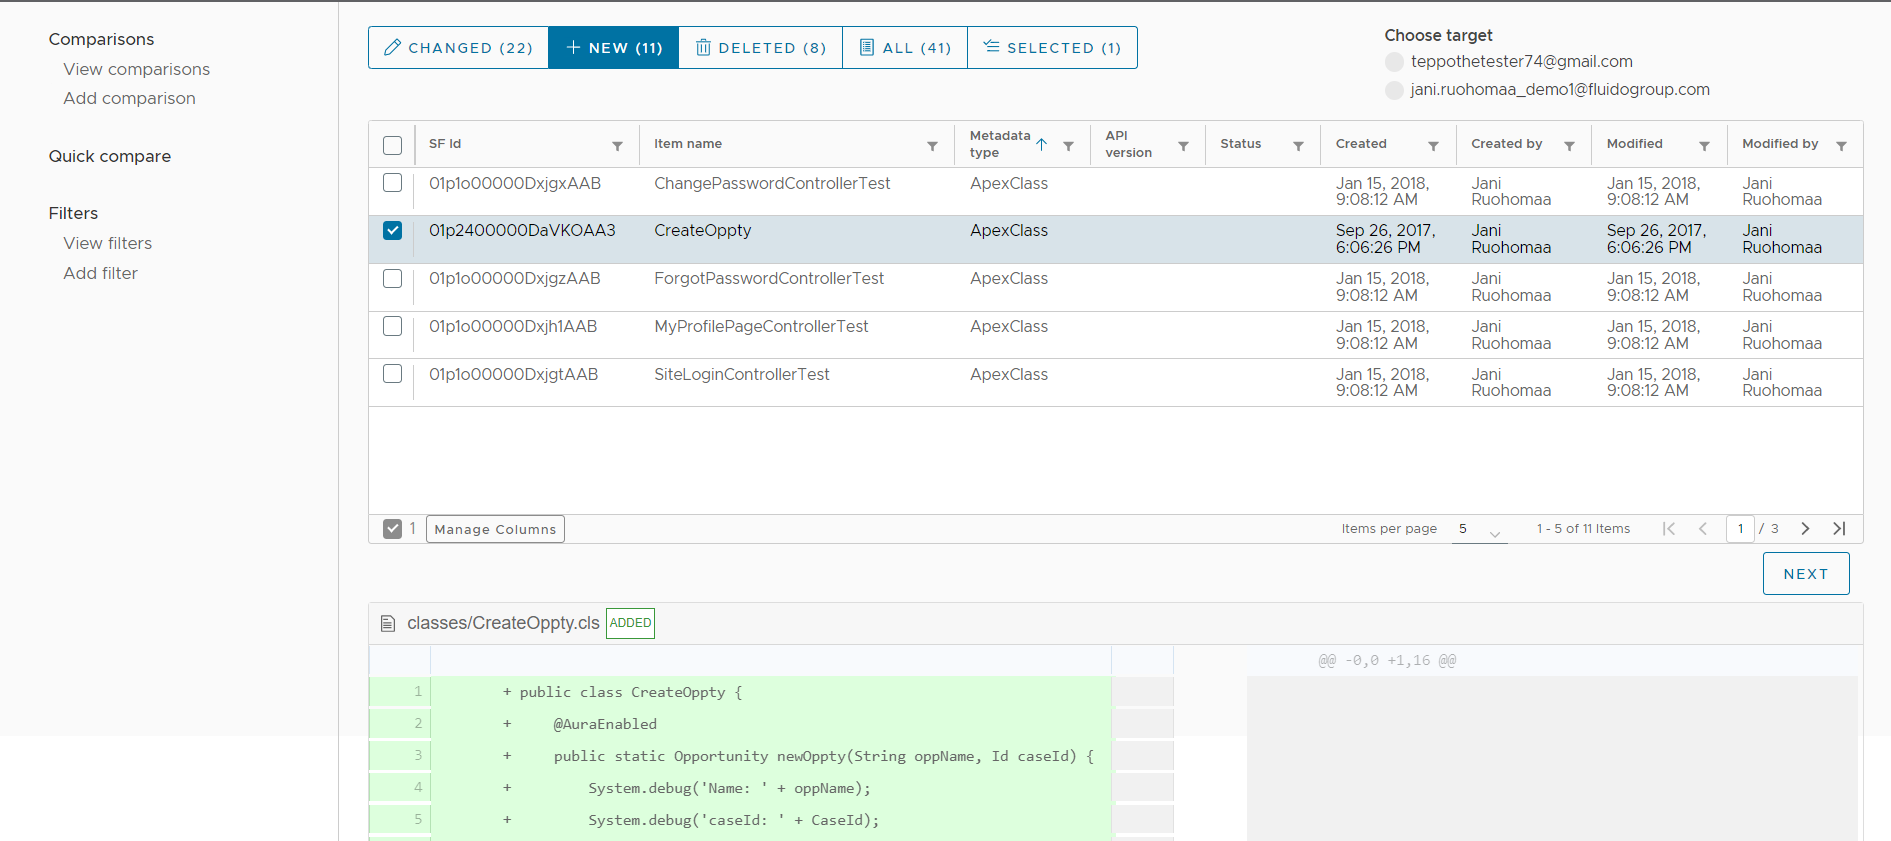Click the Metadata type sort arrow

point(1041,145)
